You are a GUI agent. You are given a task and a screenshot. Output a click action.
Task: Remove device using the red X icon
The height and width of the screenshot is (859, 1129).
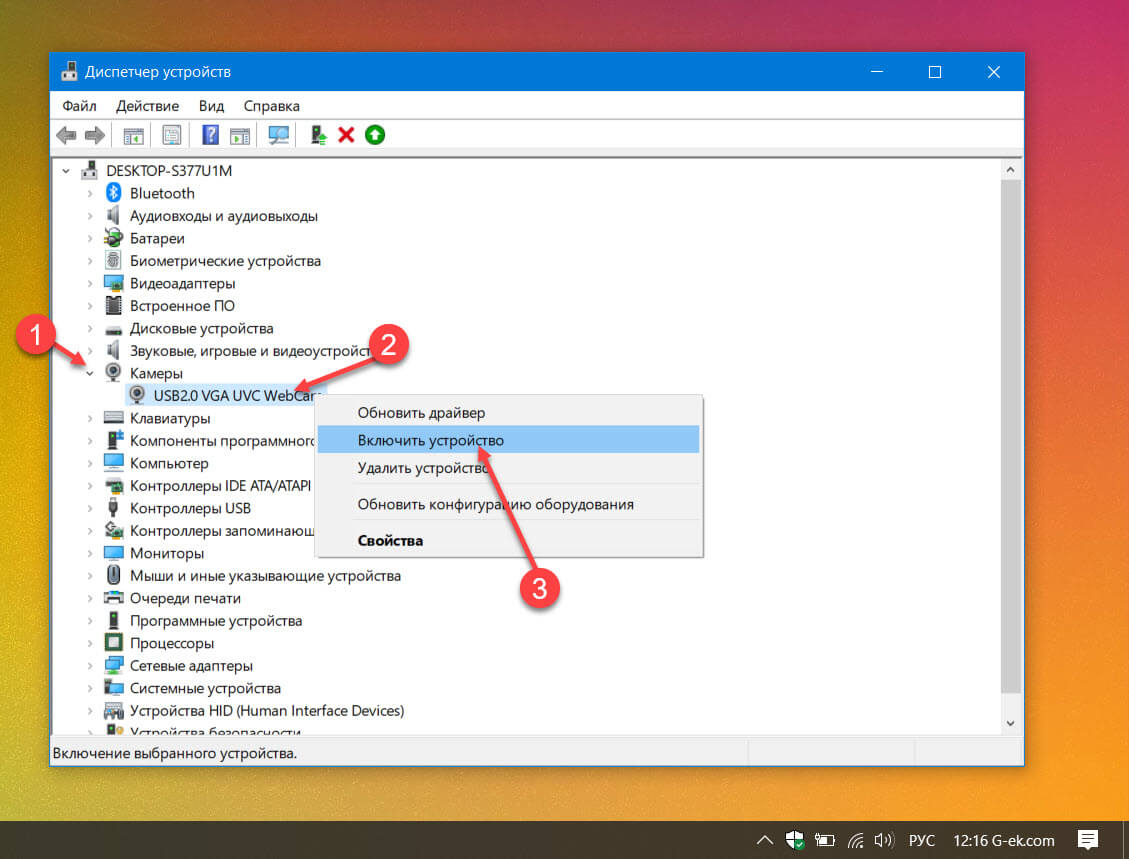click(x=346, y=135)
